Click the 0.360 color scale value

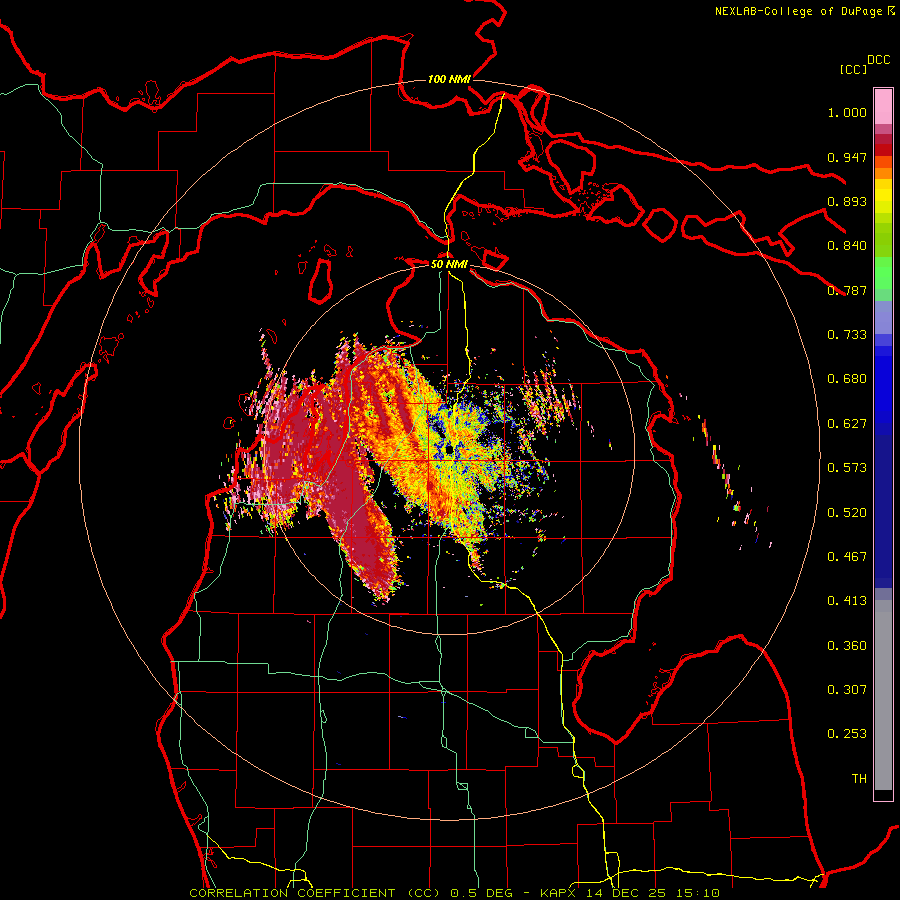coord(847,646)
